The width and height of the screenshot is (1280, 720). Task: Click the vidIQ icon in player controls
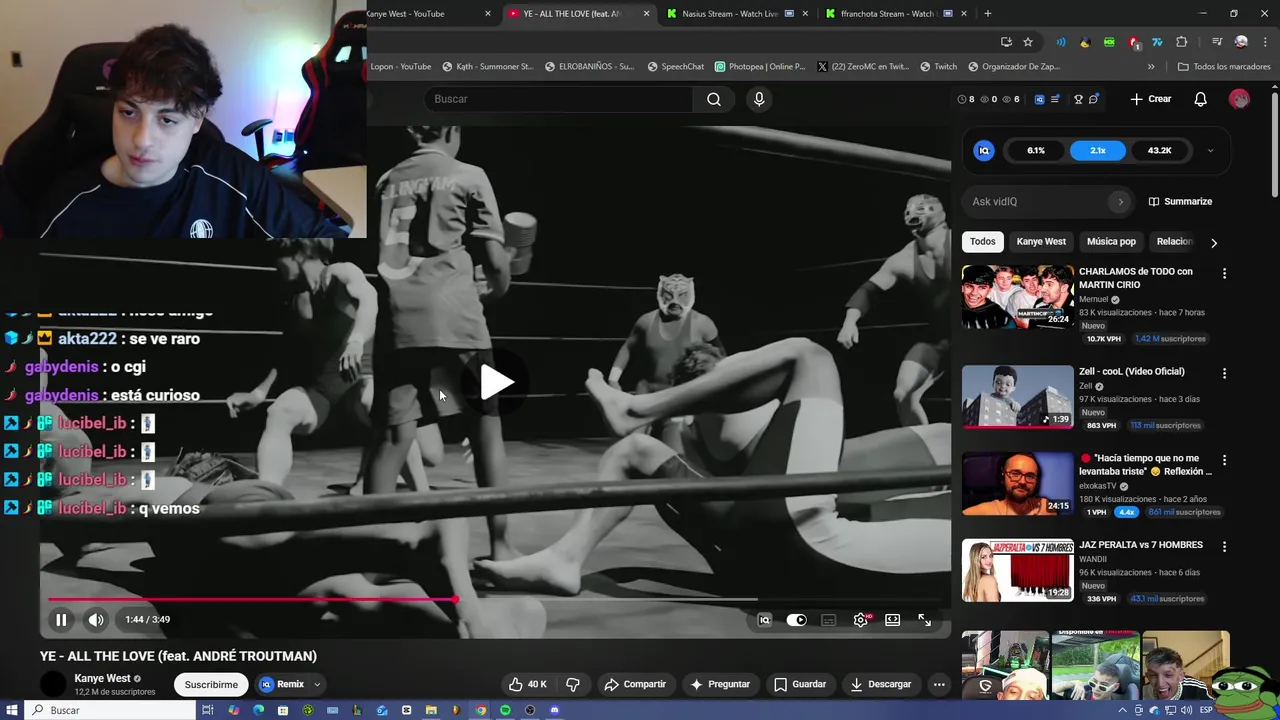click(764, 620)
